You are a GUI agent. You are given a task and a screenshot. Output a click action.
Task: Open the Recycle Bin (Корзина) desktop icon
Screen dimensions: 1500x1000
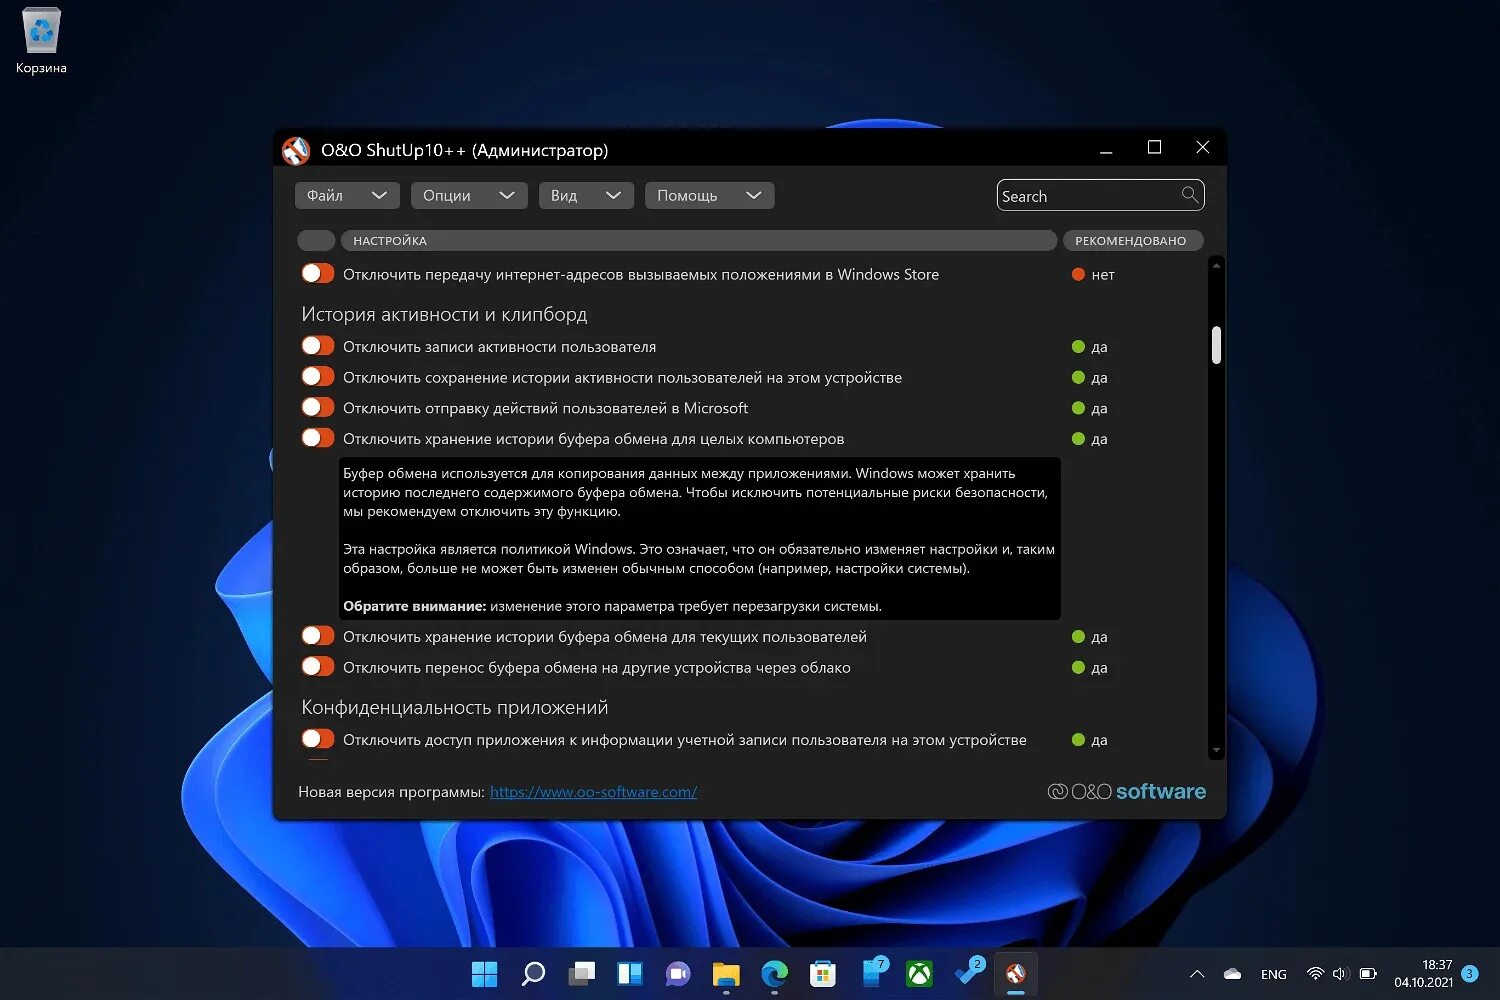pos(41,41)
